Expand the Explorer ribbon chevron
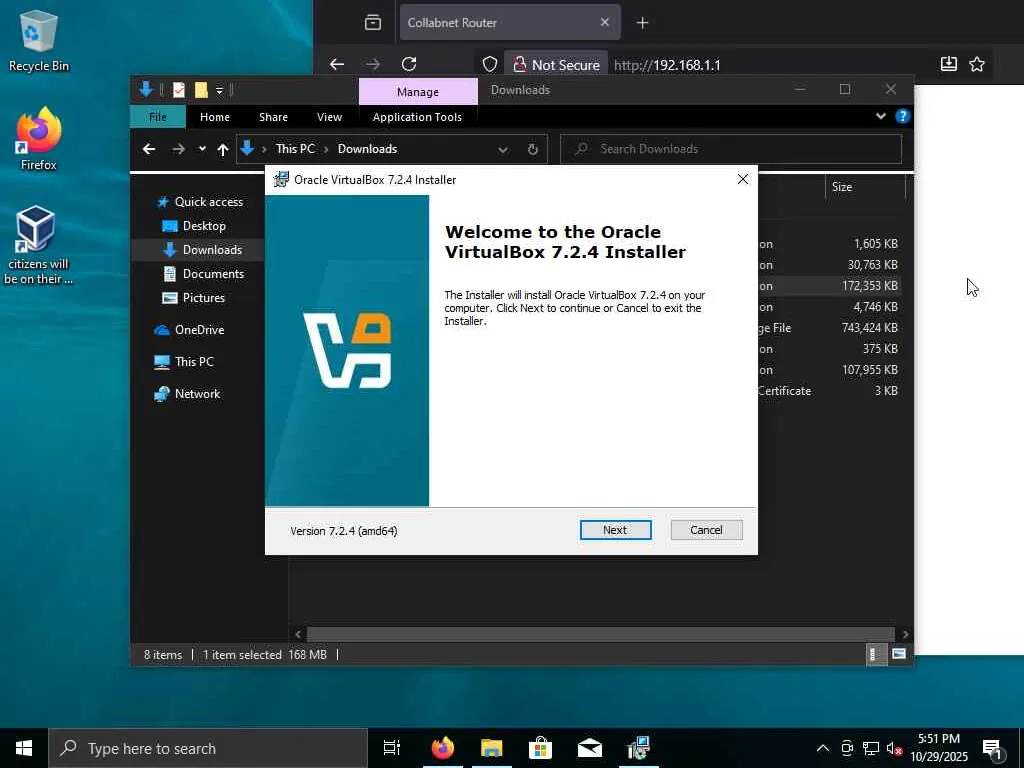The width and height of the screenshot is (1024, 768). pyautogui.click(x=881, y=116)
